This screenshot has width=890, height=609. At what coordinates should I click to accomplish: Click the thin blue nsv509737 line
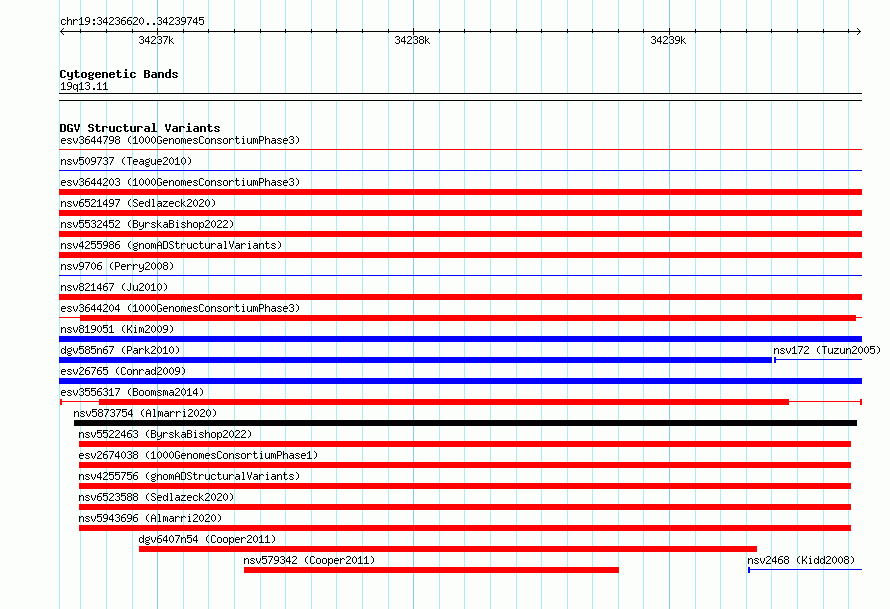[x=460, y=171]
